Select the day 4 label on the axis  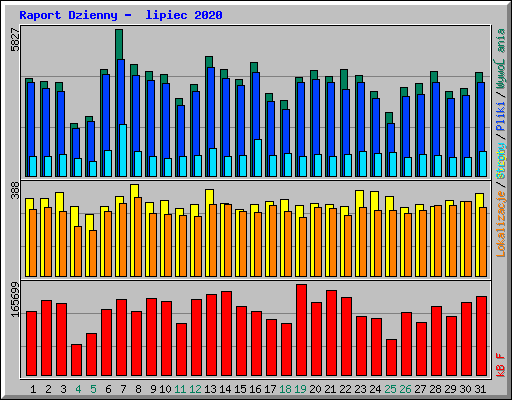pos(78,389)
